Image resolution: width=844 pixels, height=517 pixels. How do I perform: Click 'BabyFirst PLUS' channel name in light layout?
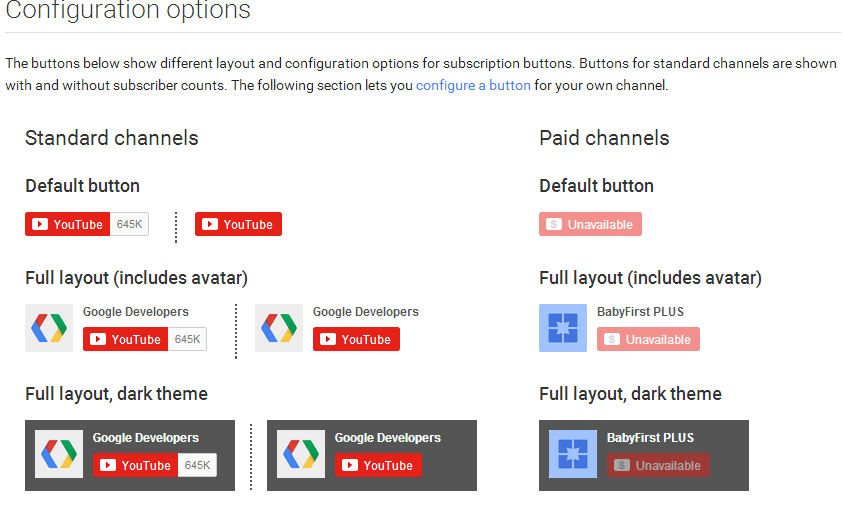click(x=641, y=312)
